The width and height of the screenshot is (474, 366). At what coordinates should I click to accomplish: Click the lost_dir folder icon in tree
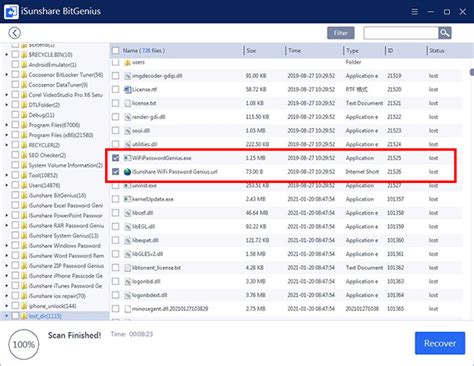[24, 316]
